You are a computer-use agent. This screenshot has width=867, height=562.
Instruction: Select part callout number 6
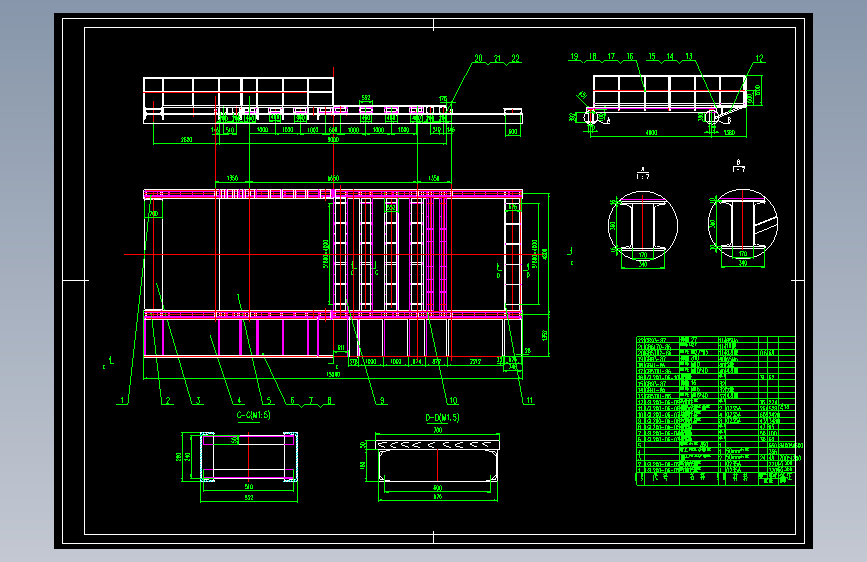point(292,400)
